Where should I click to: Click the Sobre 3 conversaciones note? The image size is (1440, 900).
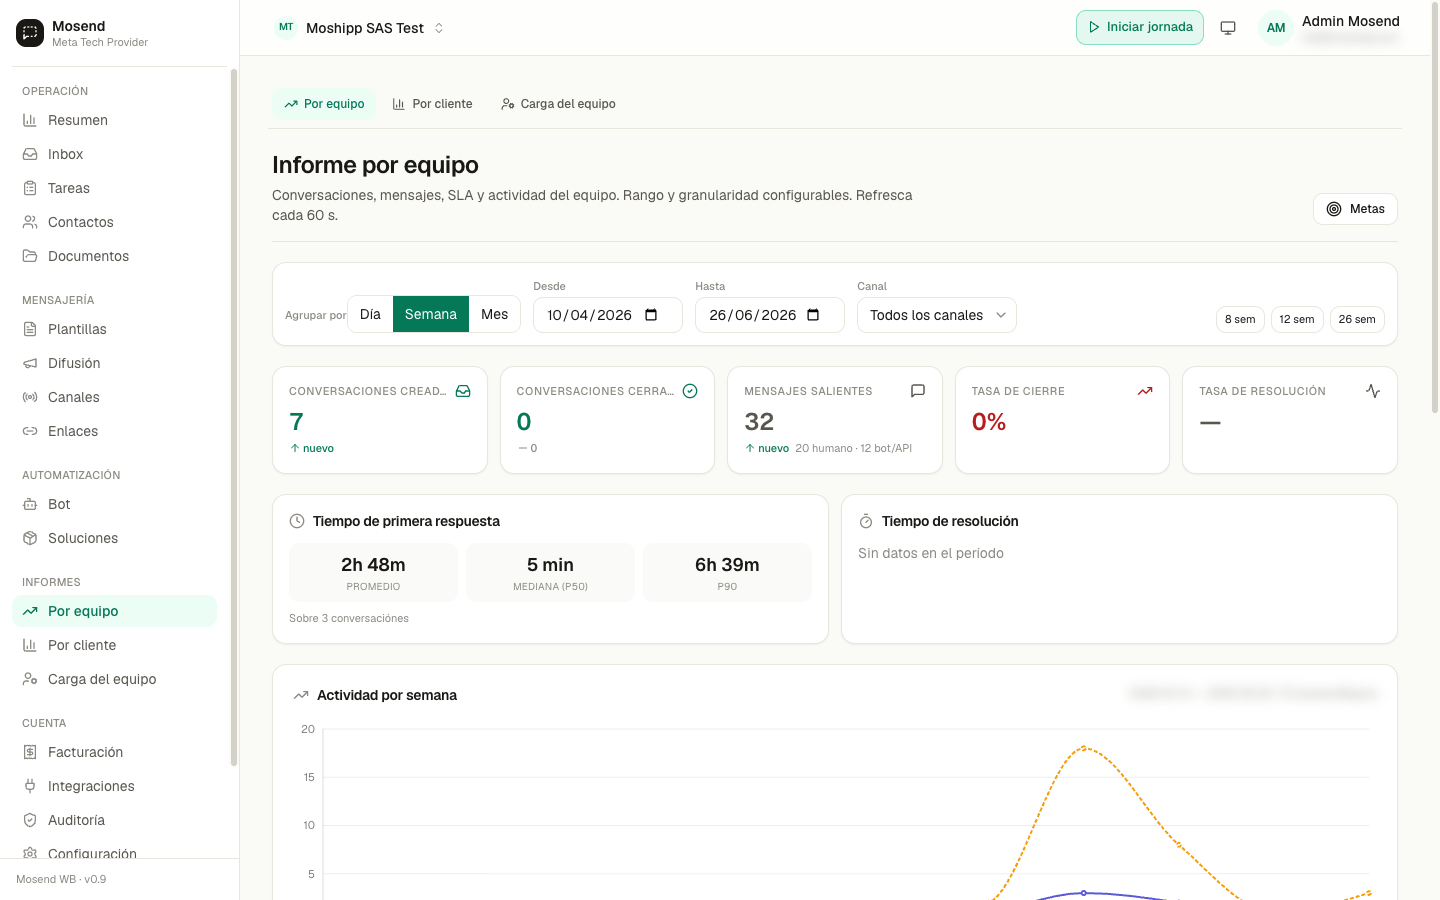pyautogui.click(x=349, y=618)
